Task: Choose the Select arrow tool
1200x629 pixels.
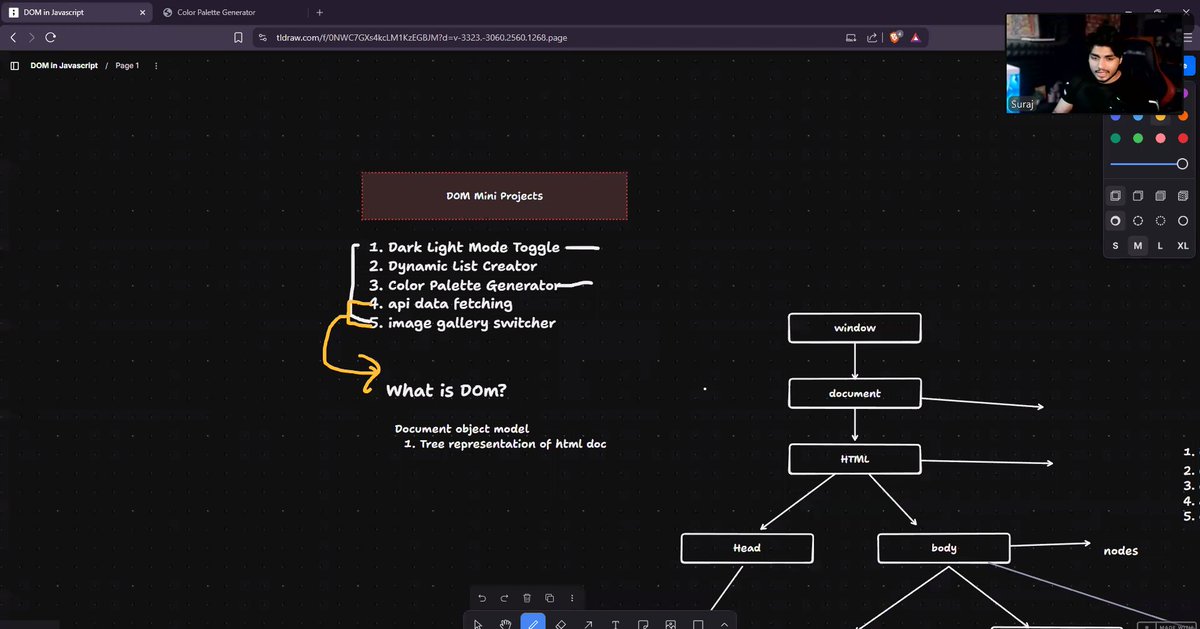Action: pos(478,624)
